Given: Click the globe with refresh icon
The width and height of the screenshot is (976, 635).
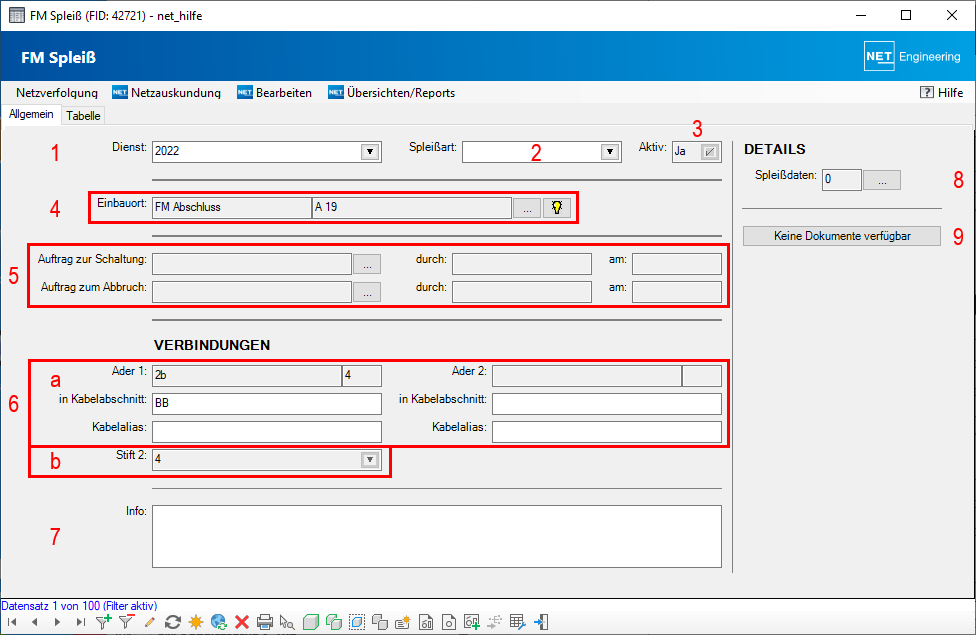Looking at the screenshot, I should [x=218, y=621].
